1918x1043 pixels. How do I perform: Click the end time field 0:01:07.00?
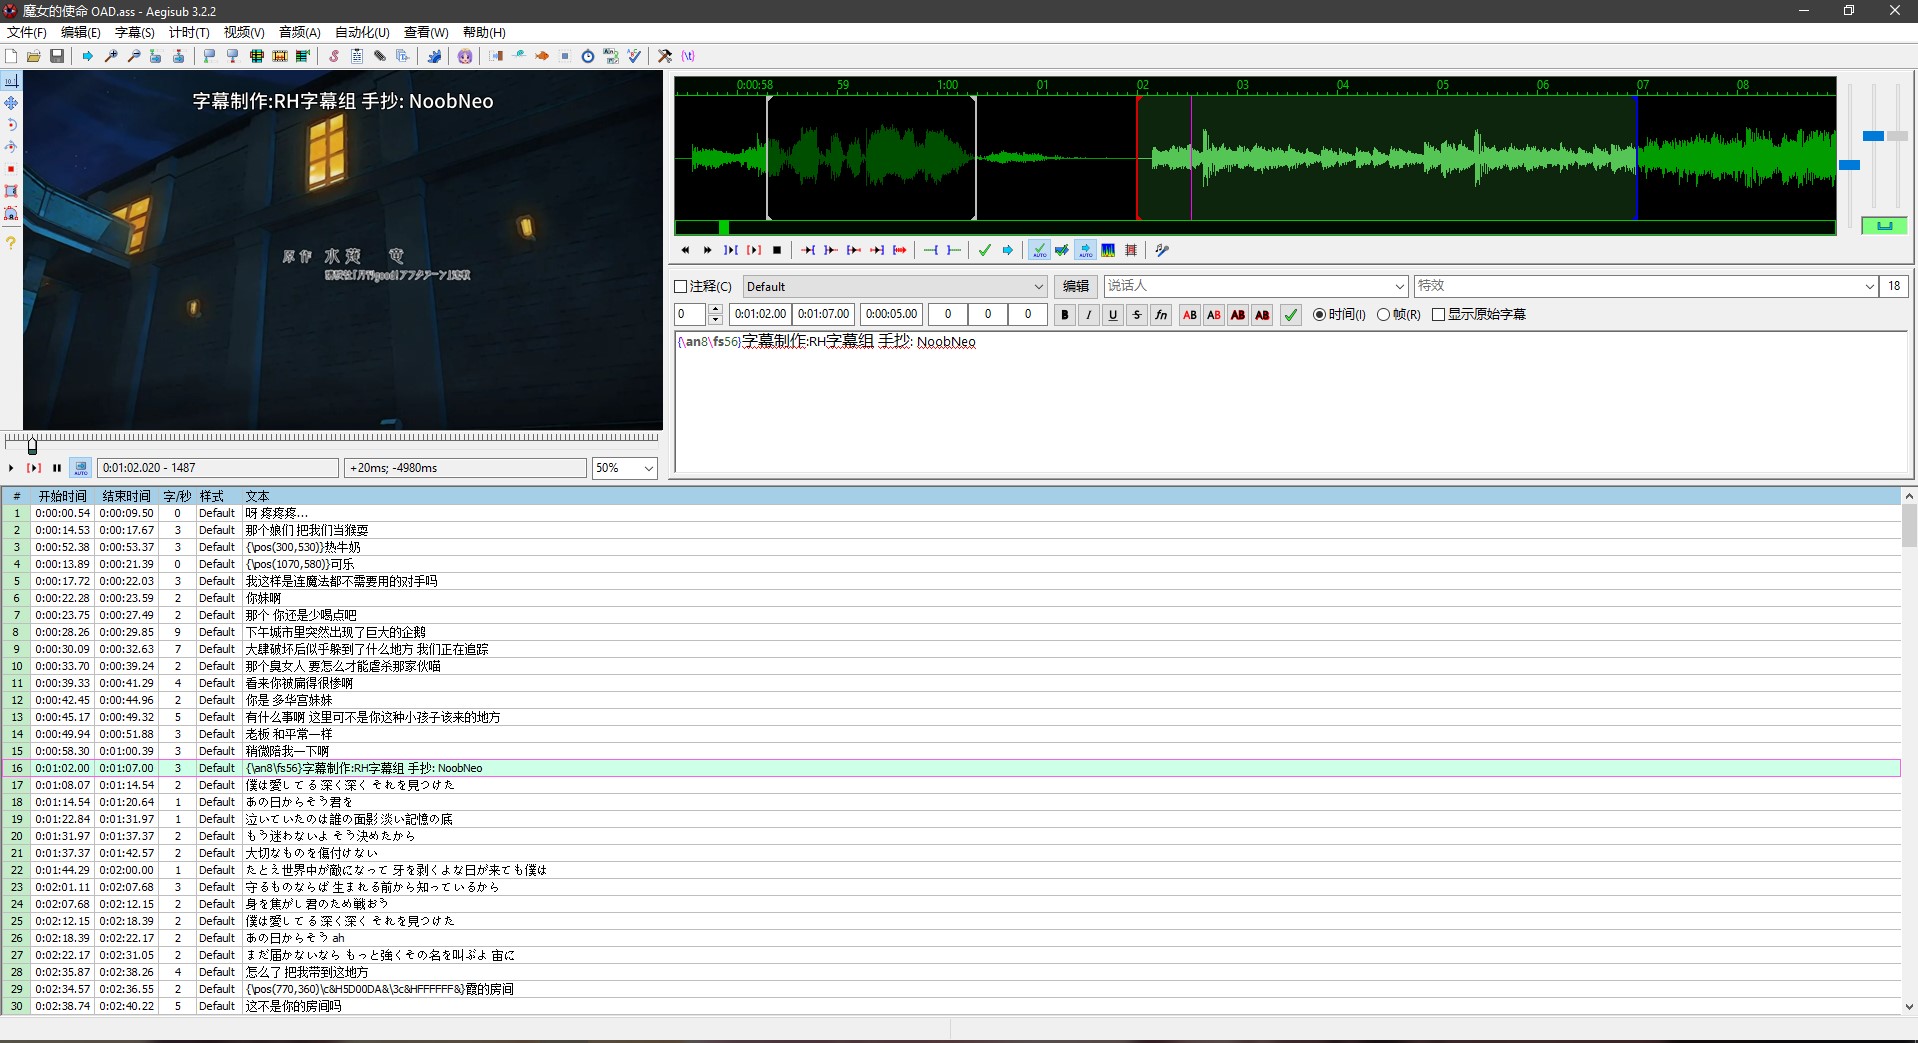pyautogui.click(x=824, y=314)
